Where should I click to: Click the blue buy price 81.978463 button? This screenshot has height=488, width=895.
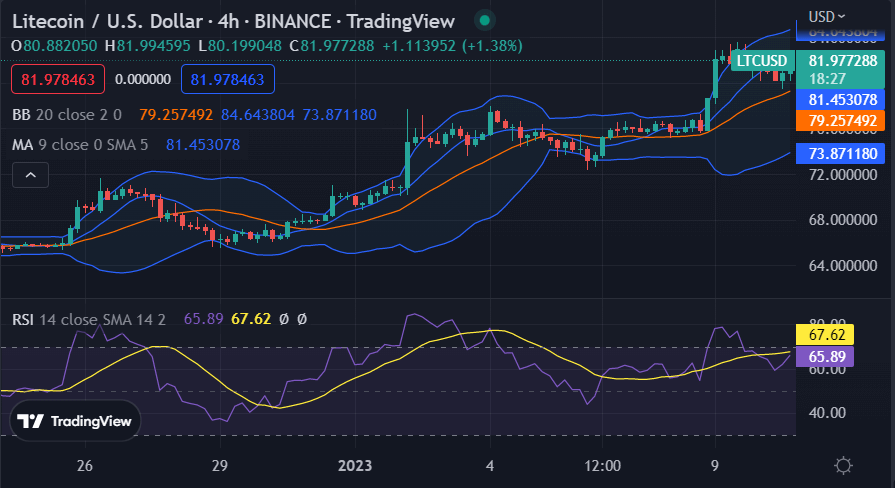pos(228,79)
